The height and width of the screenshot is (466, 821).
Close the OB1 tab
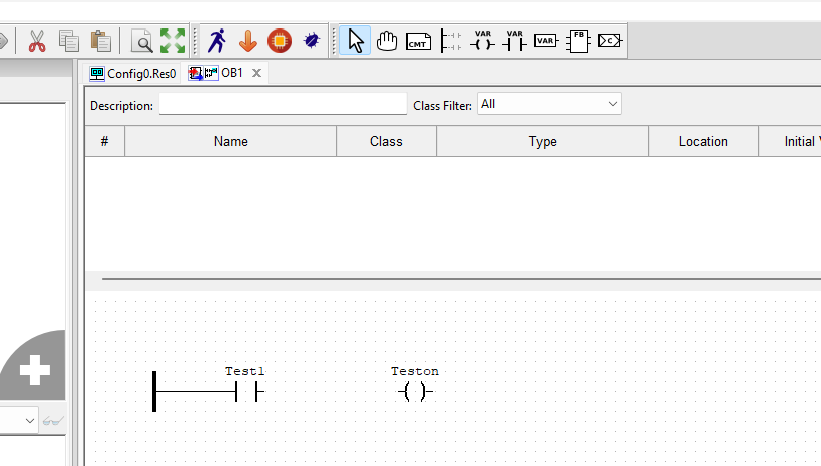tap(256, 73)
